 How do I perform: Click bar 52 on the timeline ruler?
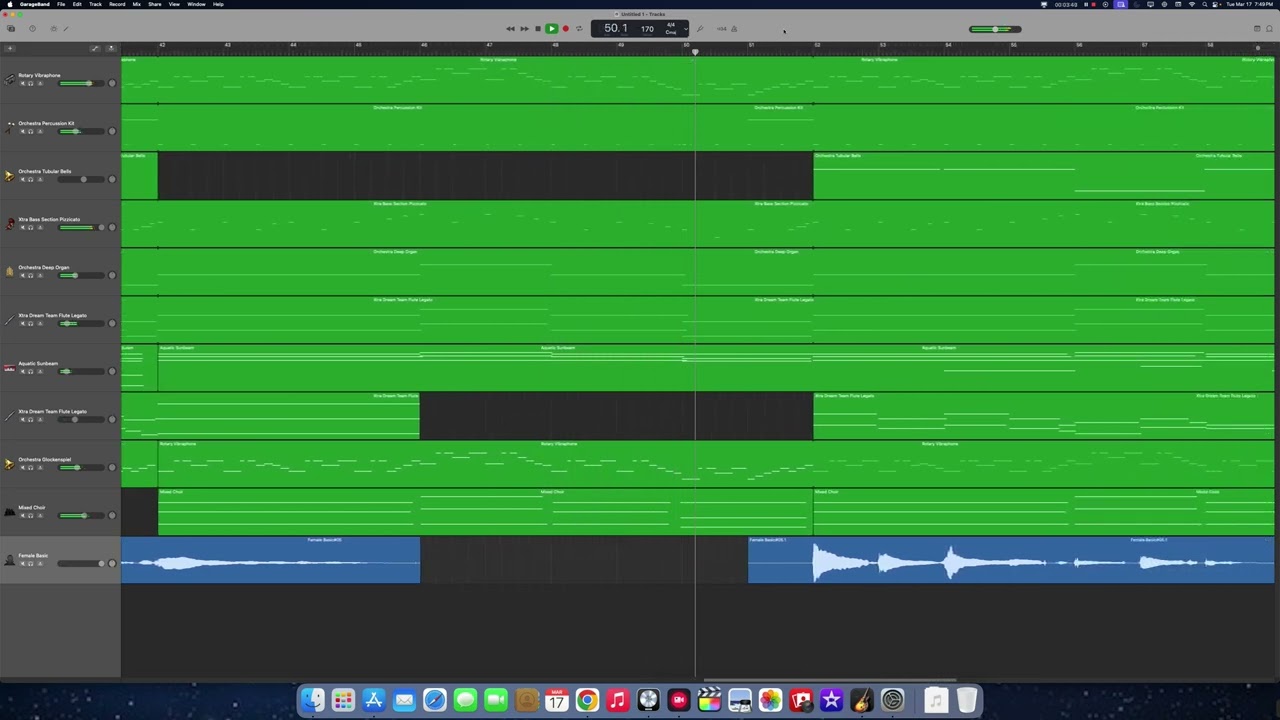click(x=817, y=45)
